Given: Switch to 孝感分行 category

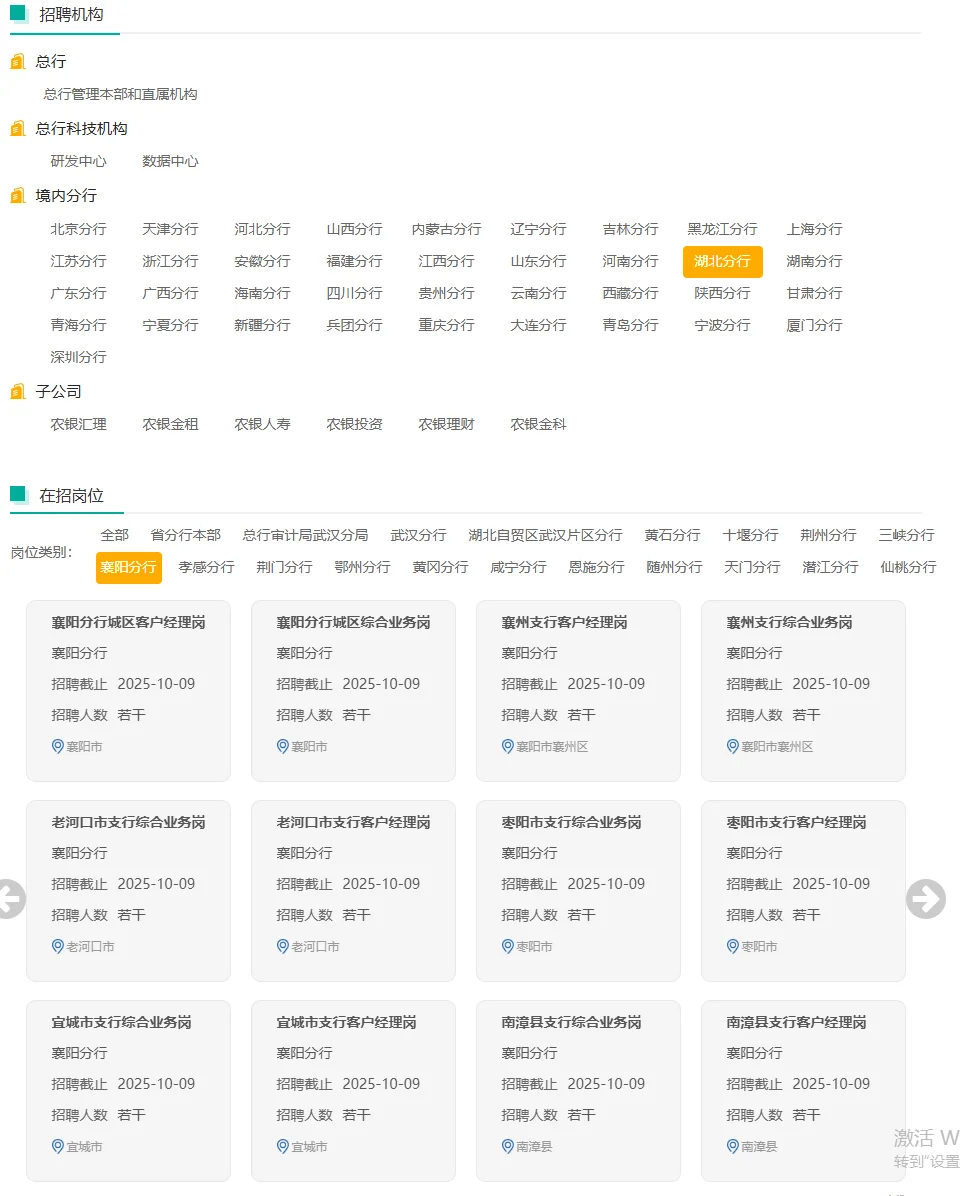Looking at the screenshot, I should point(206,567).
